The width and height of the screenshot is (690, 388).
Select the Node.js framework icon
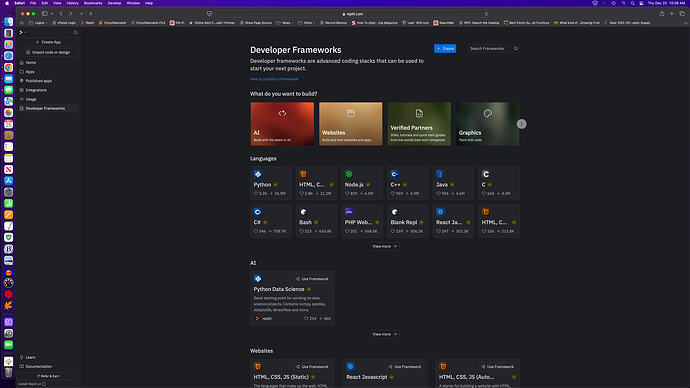pos(349,174)
